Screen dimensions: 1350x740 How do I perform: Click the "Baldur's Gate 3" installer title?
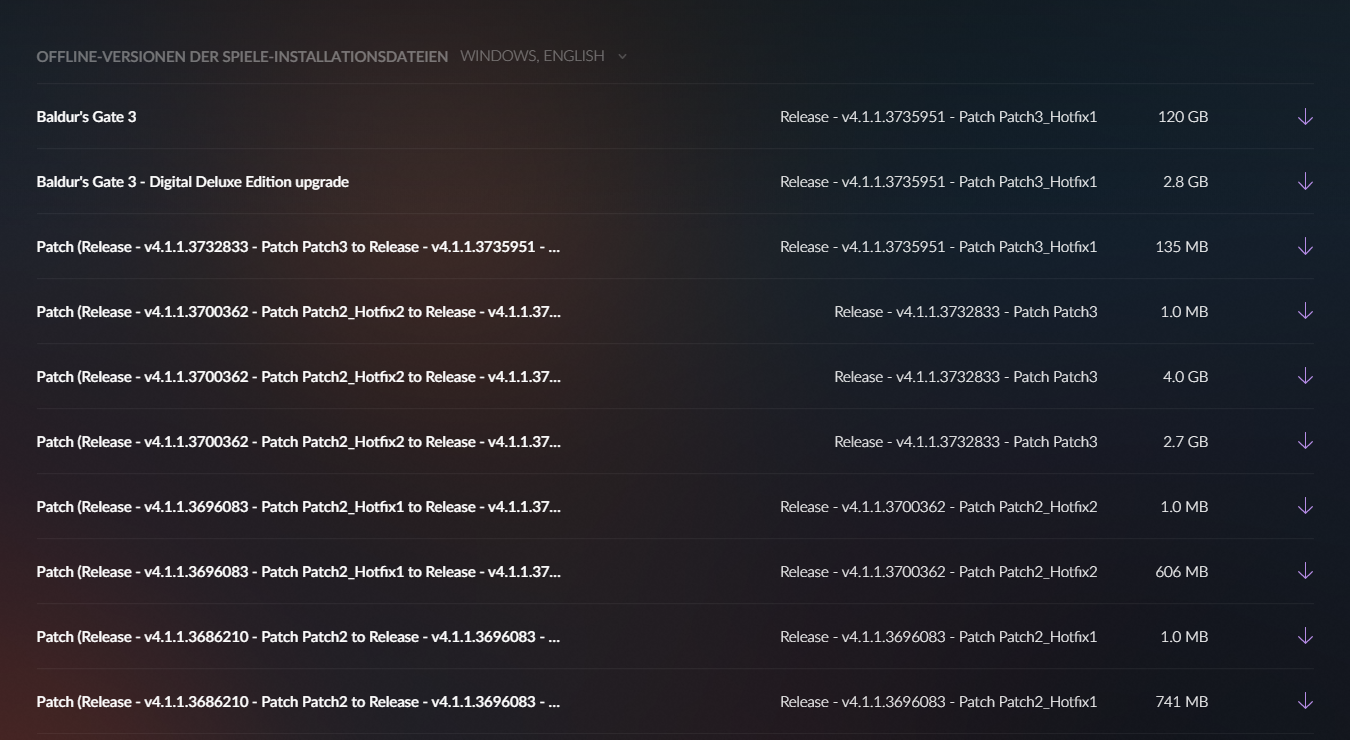point(86,117)
